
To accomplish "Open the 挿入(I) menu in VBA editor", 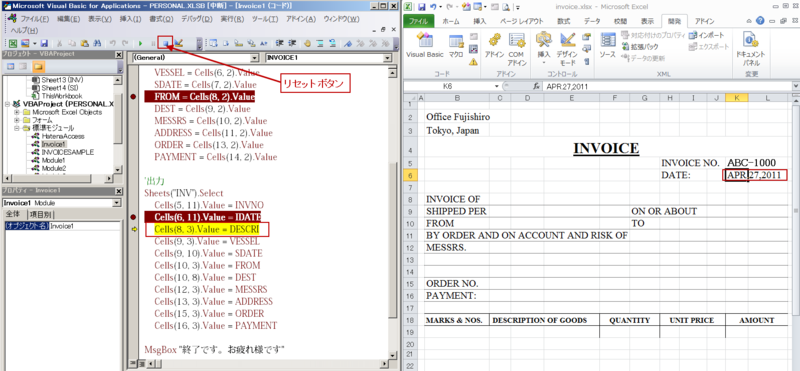I will click(x=130, y=19).
